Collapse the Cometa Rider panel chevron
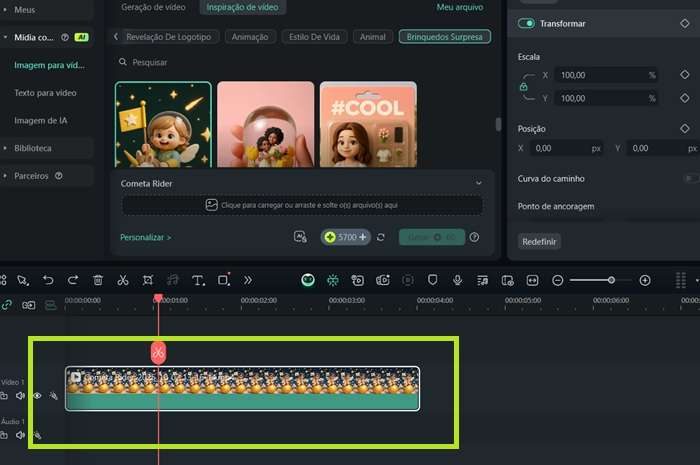This screenshot has width=700, height=465. click(x=479, y=184)
